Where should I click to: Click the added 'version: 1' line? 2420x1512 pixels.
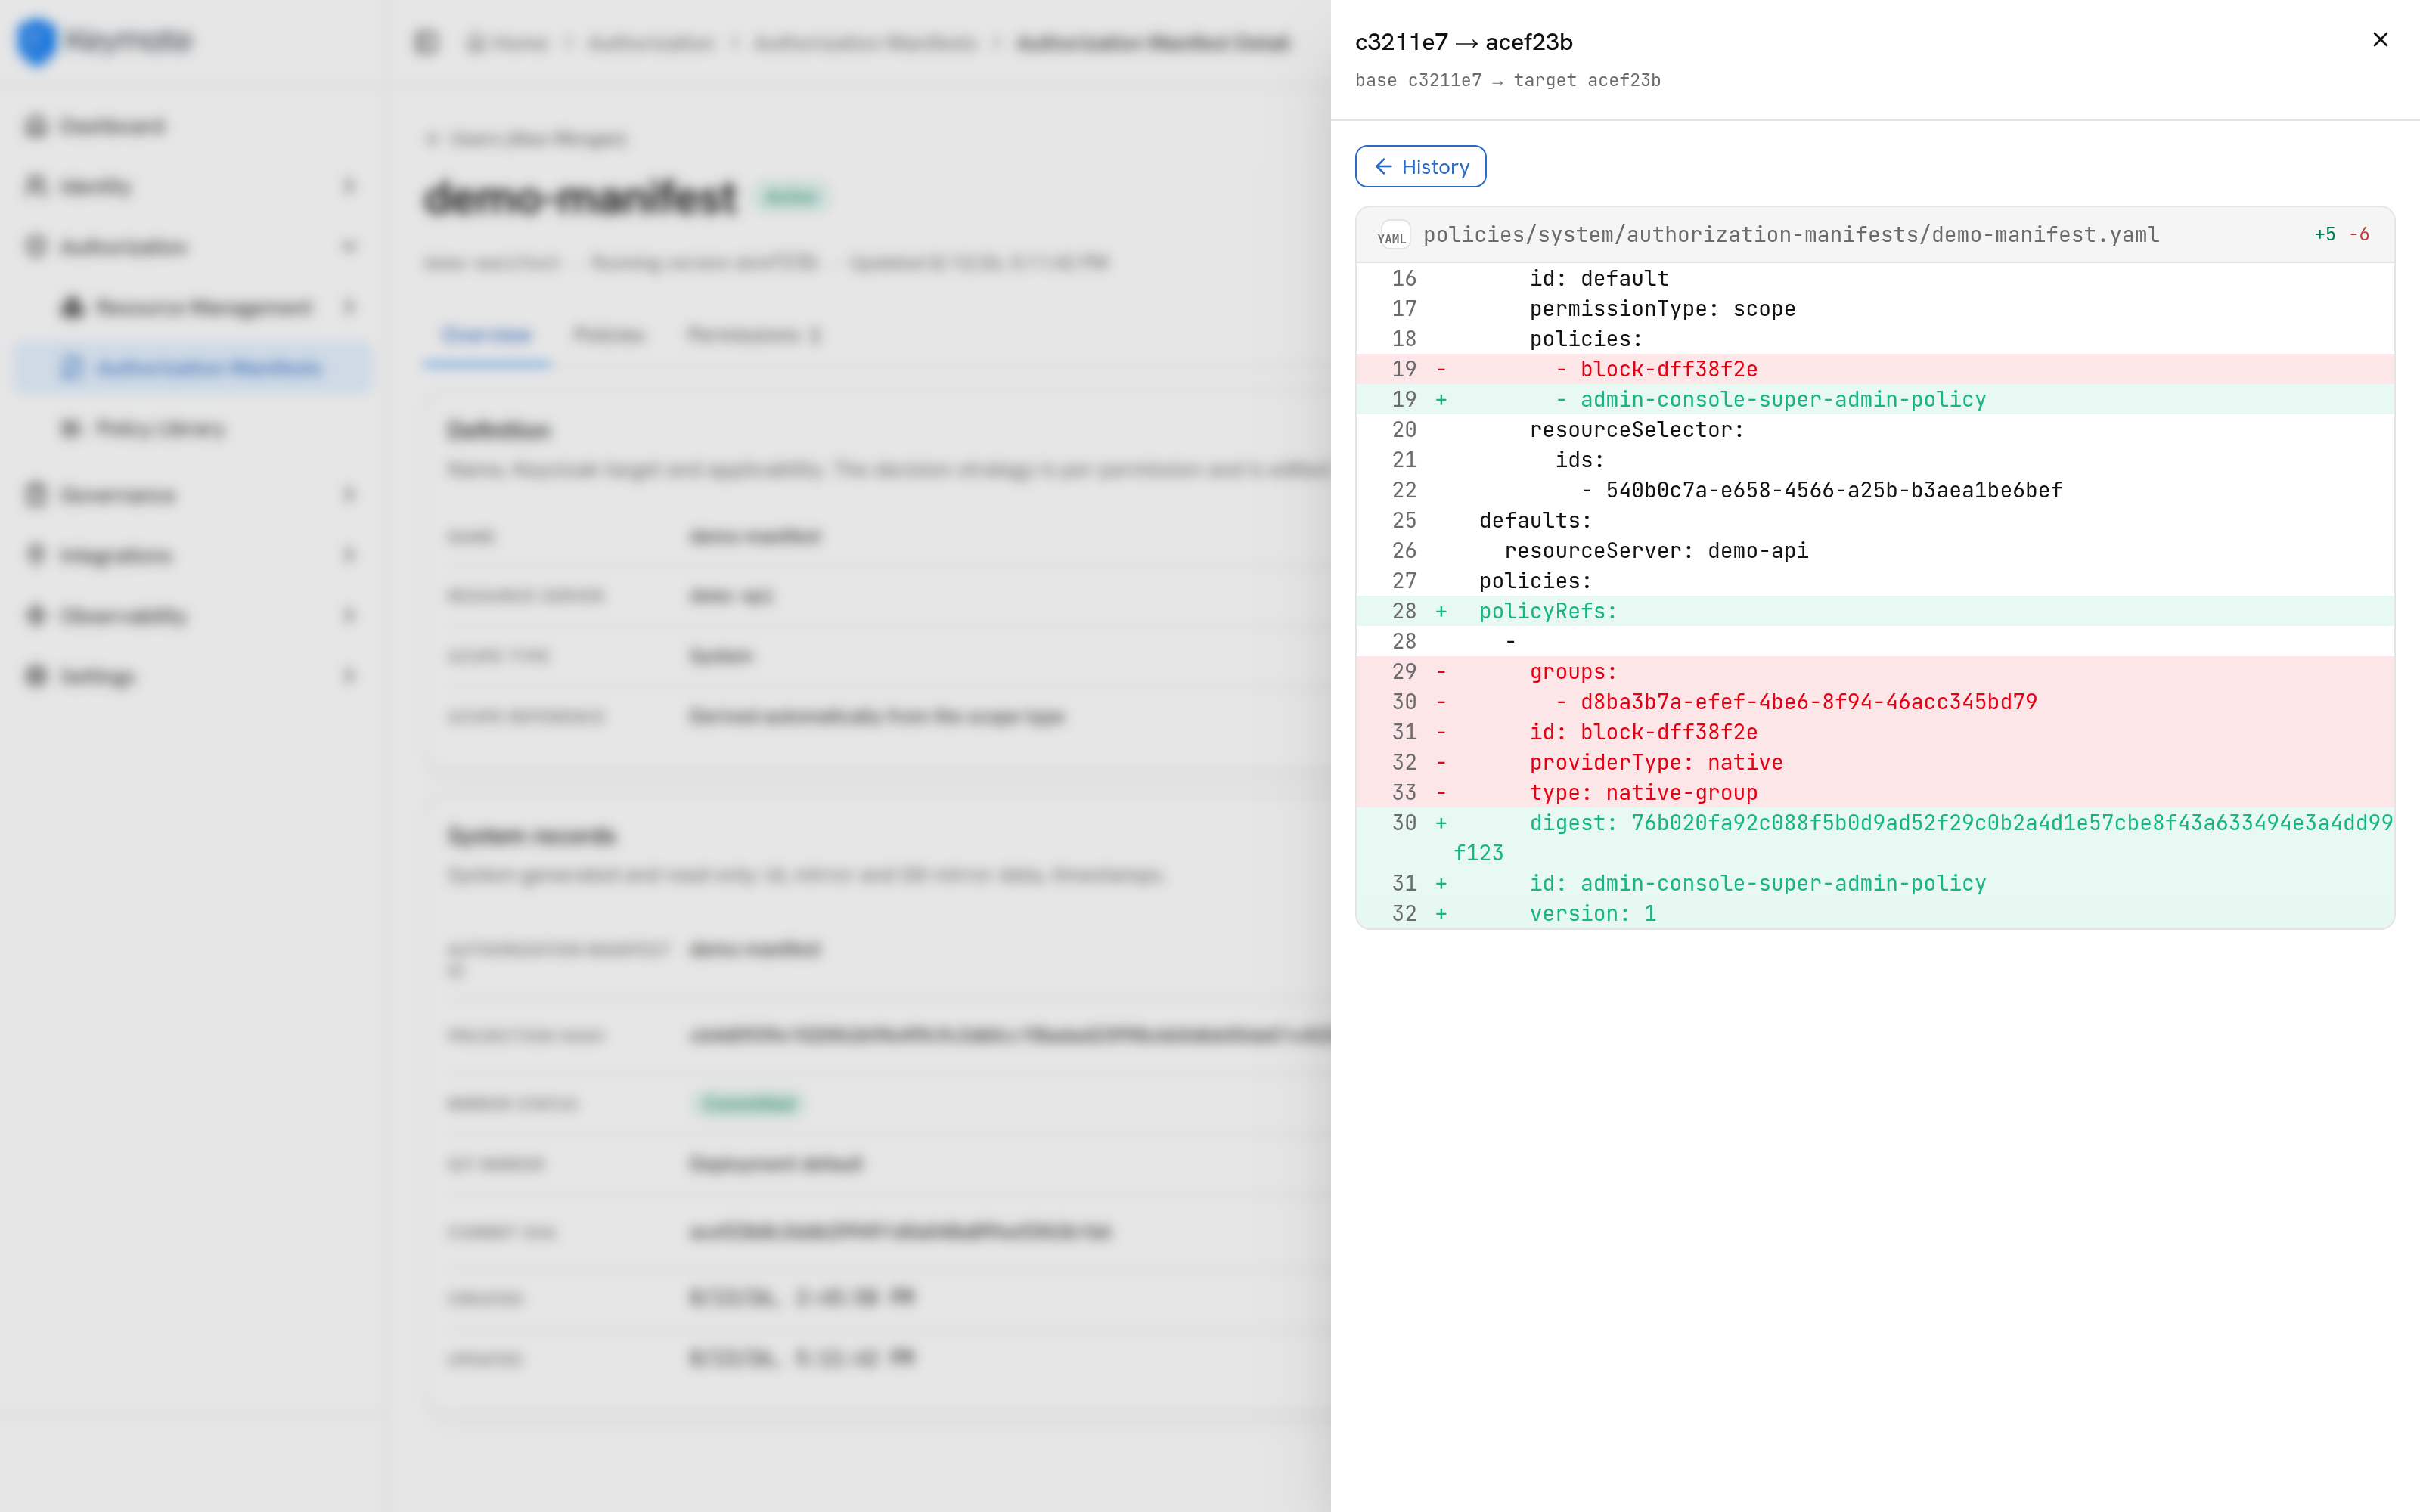[x=1875, y=913]
